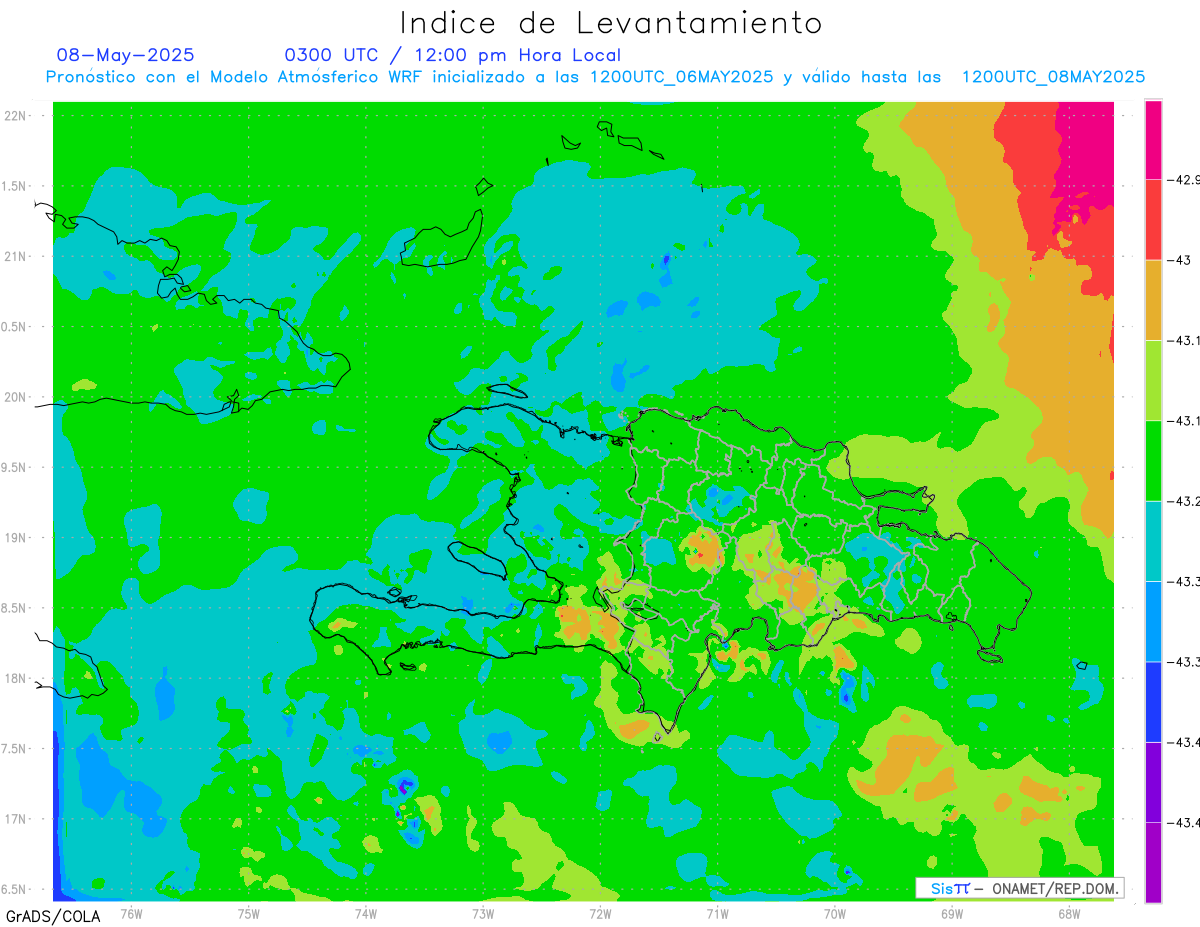
Task: Click the magenta segment of the color bar
Action: (1153, 140)
